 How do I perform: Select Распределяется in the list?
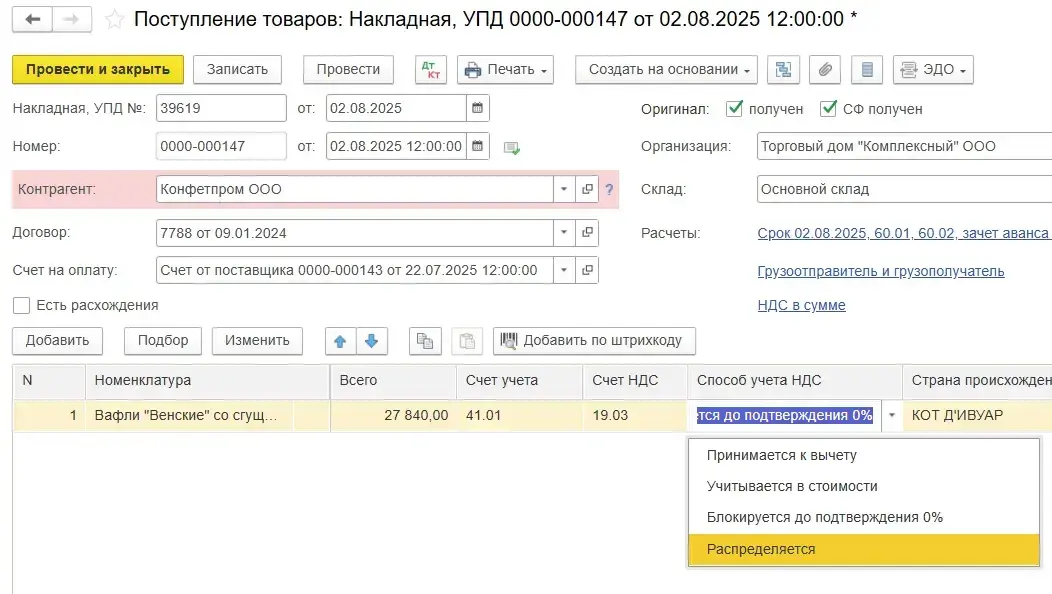761,549
